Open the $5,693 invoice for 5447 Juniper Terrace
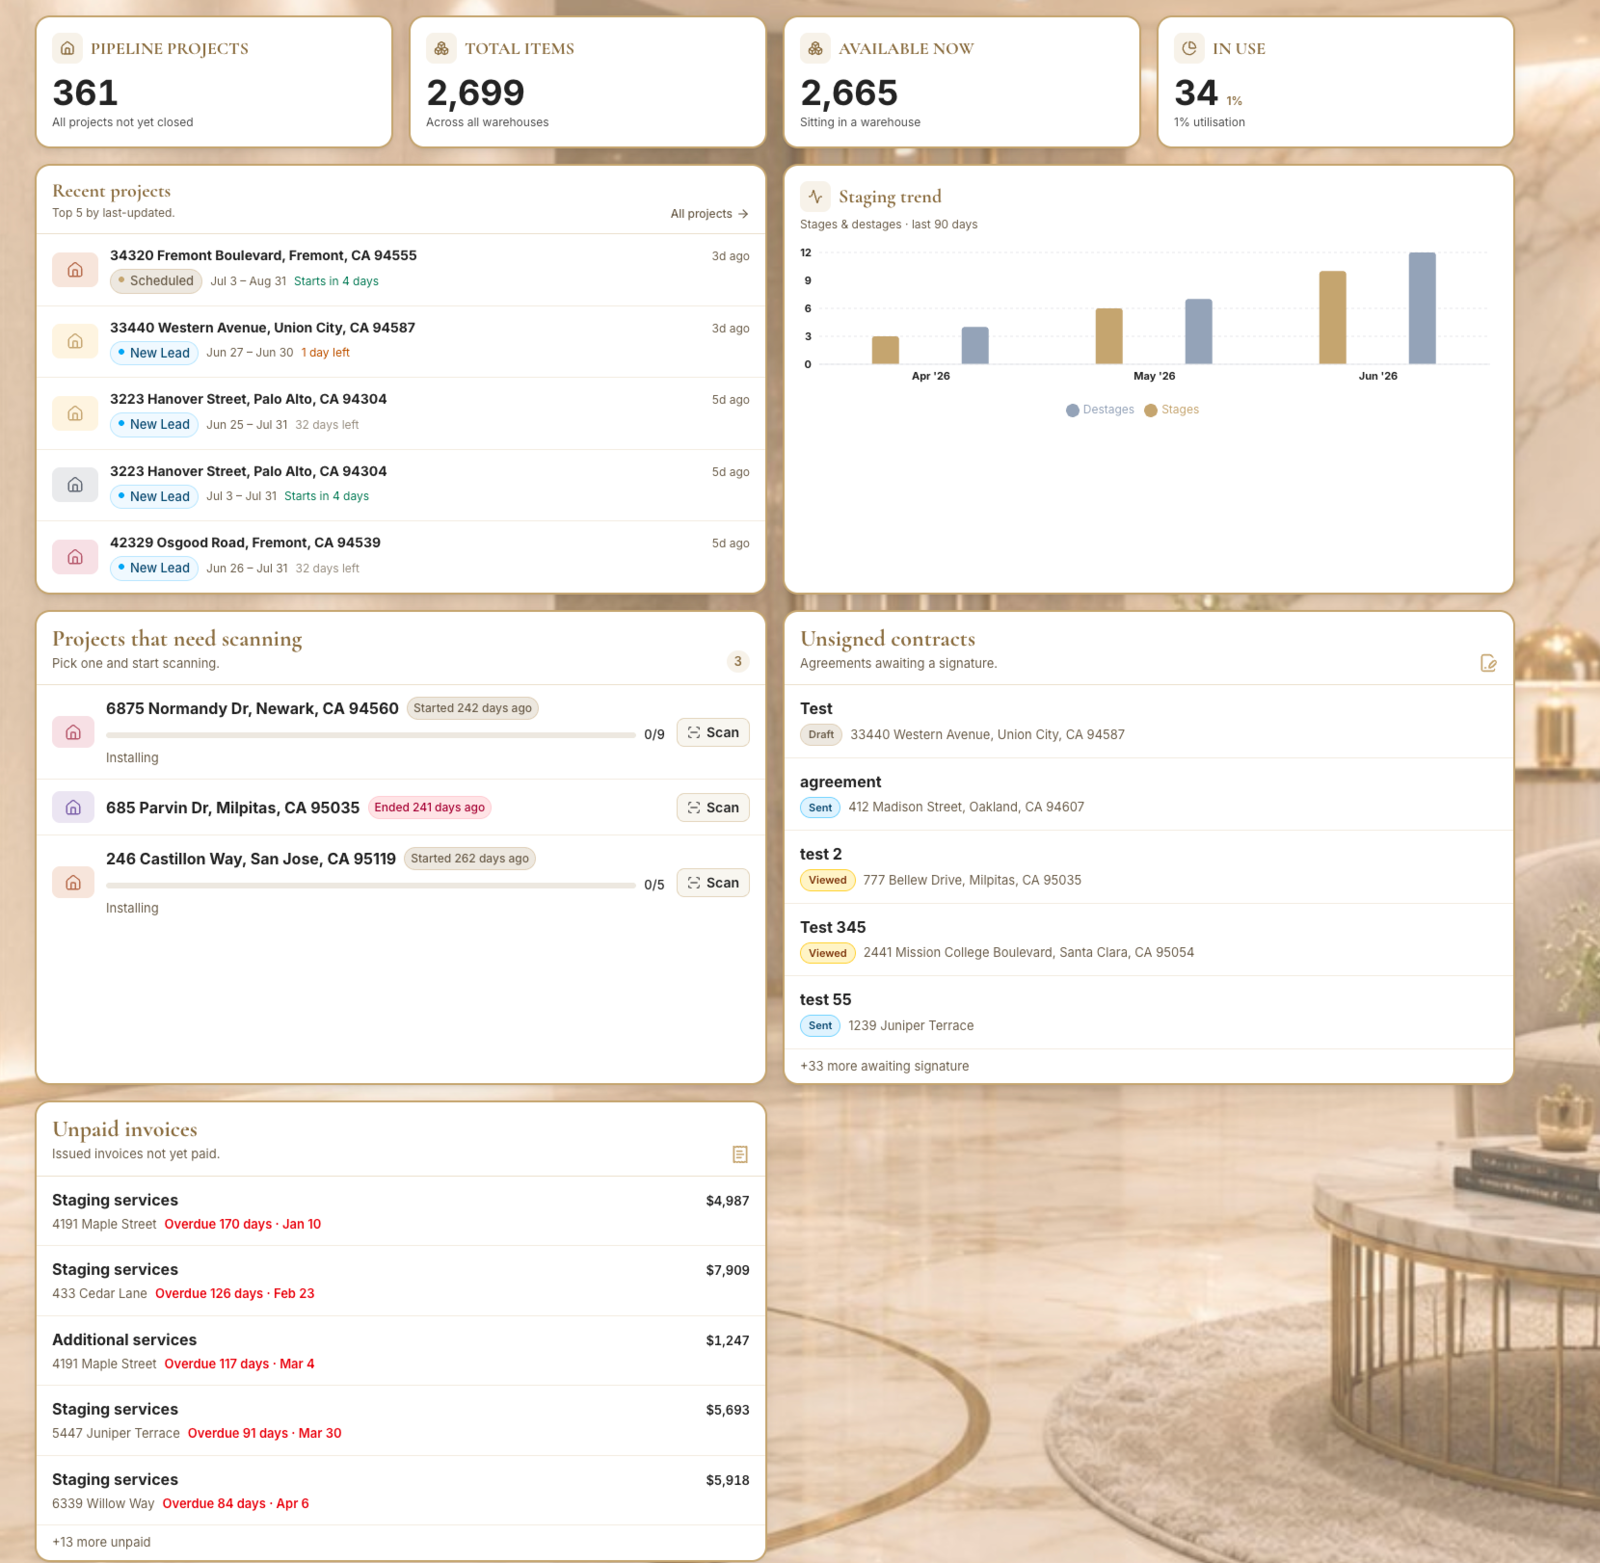 tap(401, 1420)
